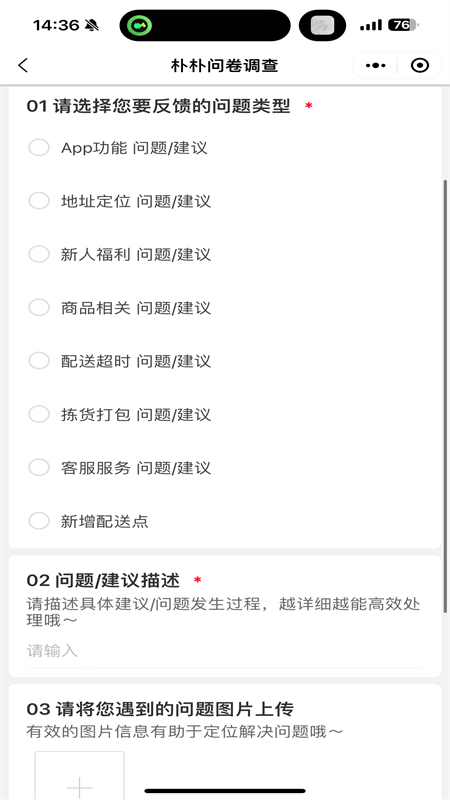Tap the 朴朴问卷调查 page title

(224, 65)
